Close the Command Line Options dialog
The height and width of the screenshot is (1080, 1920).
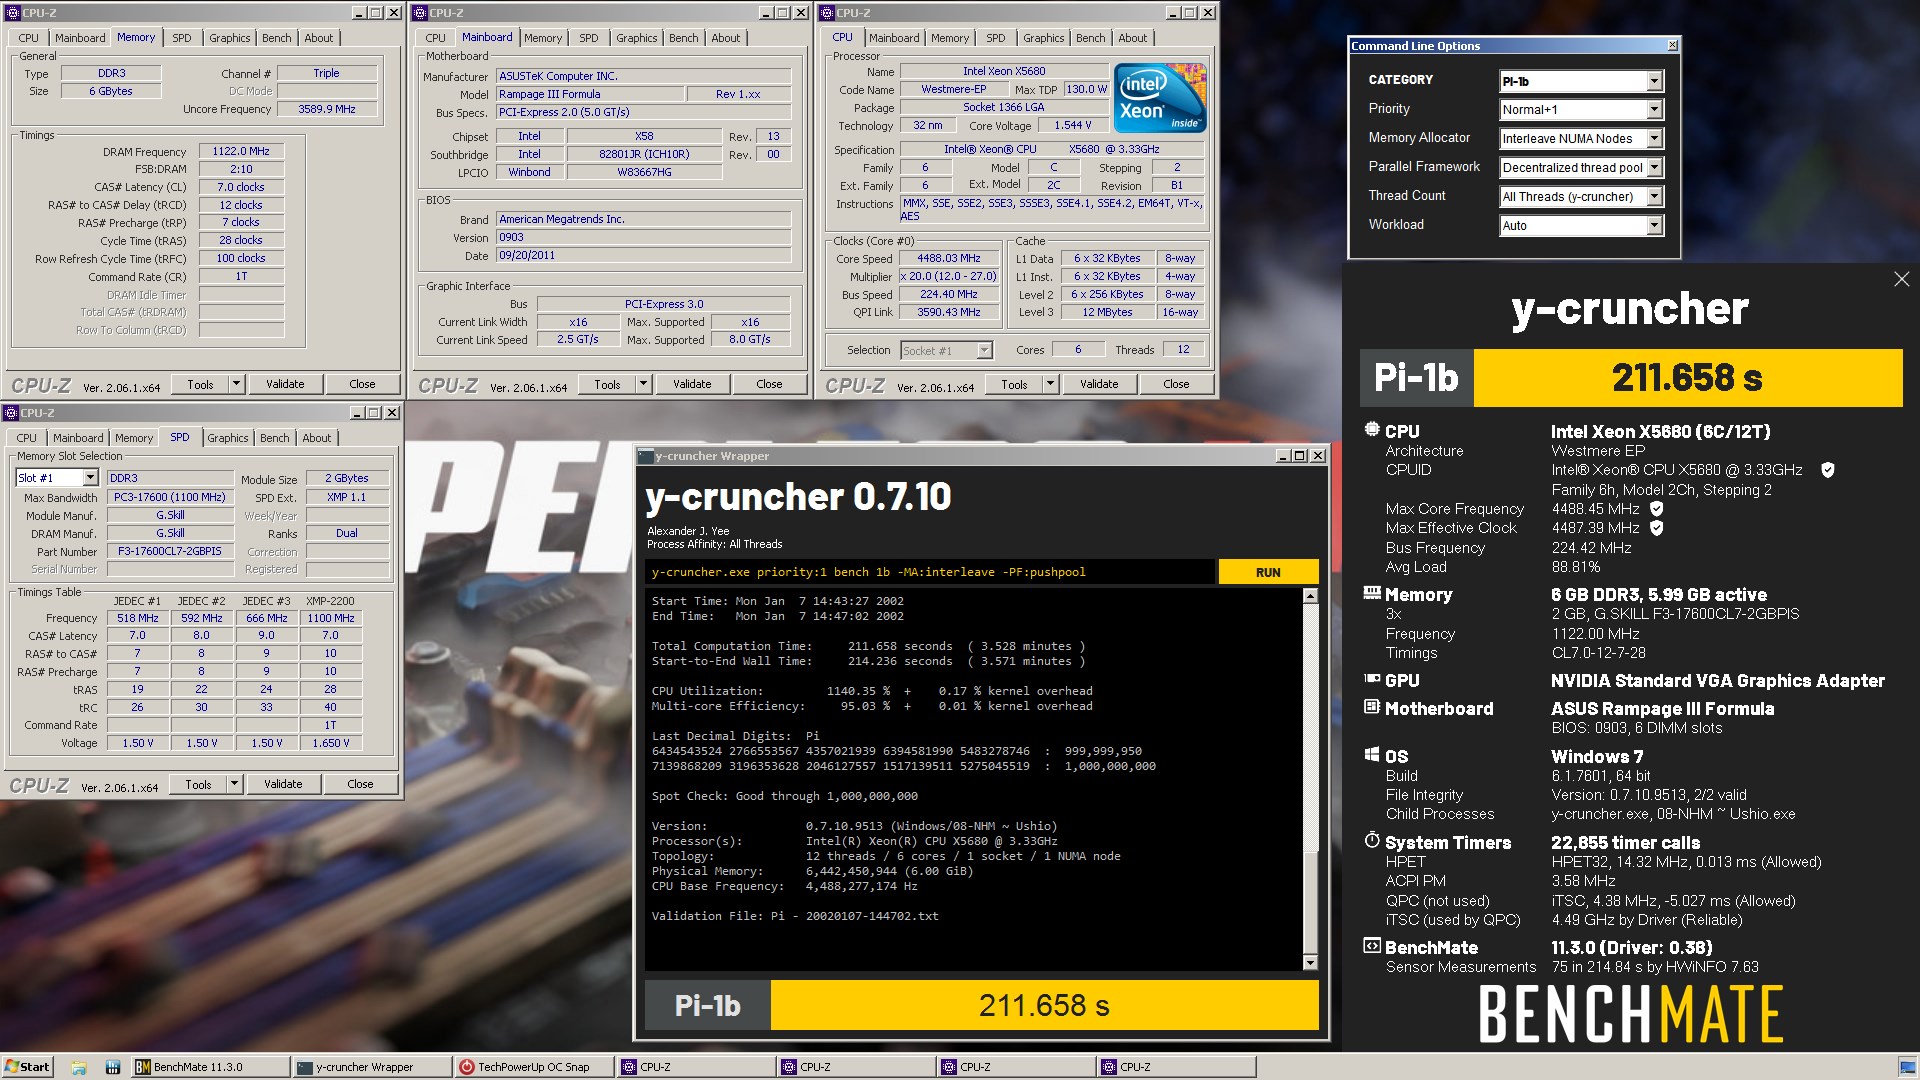coord(1672,46)
